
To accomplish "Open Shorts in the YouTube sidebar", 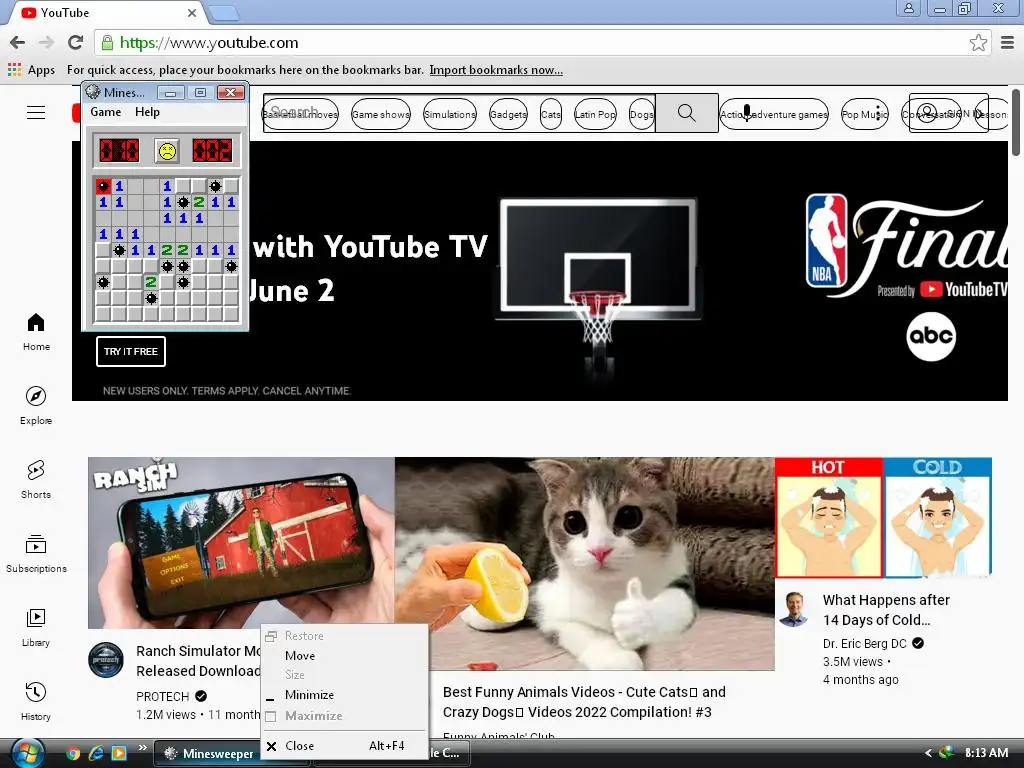I will coord(36,480).
